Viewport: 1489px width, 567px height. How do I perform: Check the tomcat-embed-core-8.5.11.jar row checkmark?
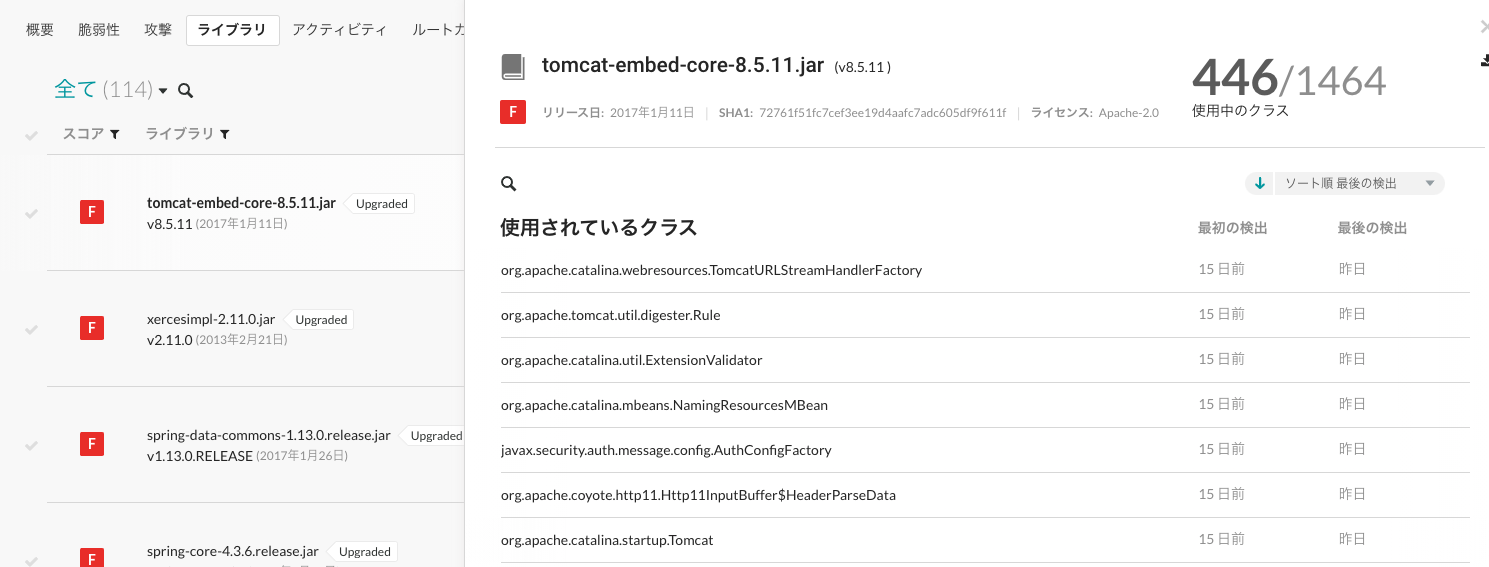click(x=32, y=213)
